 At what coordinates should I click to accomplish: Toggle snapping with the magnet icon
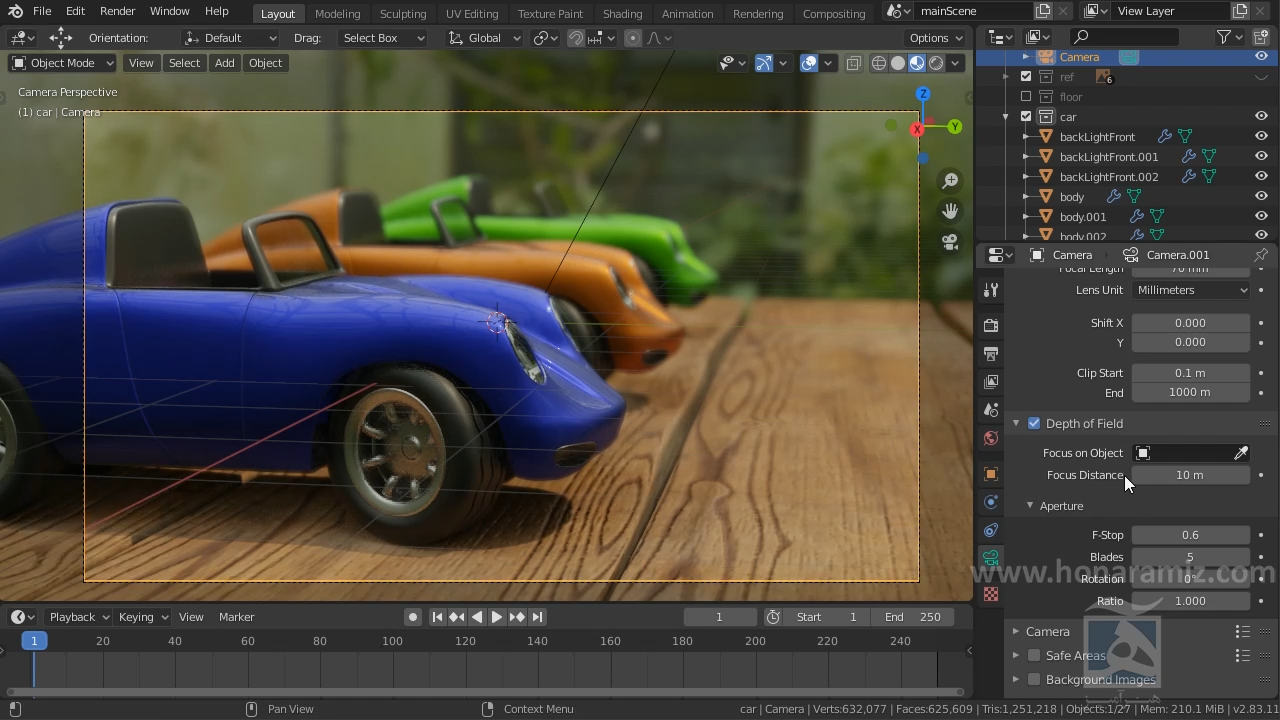click(576, 38)
